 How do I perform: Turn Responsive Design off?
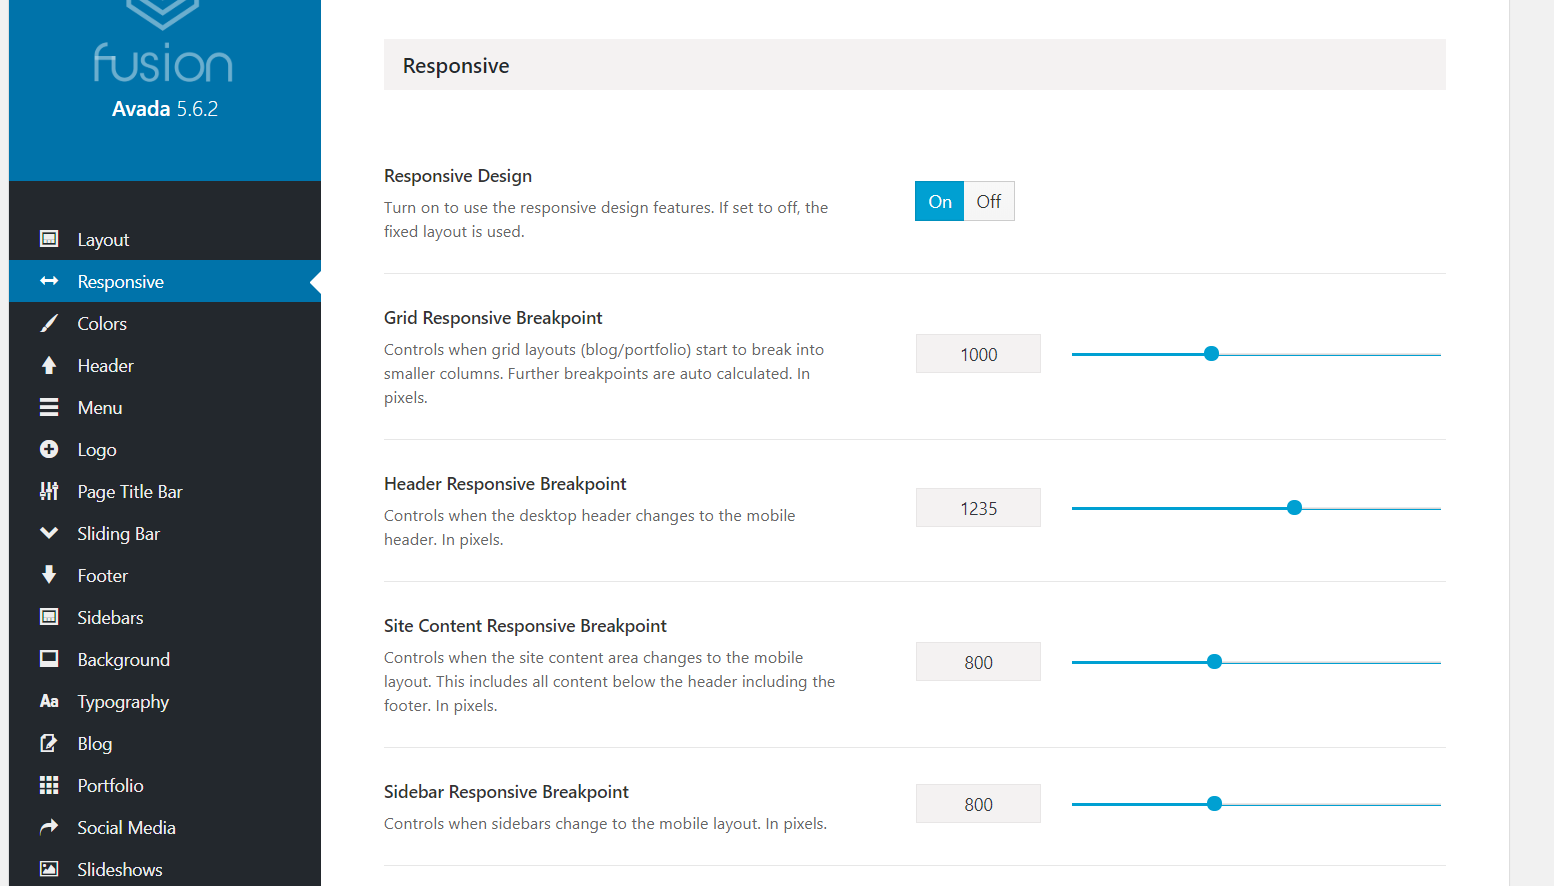tap(989, 201)
